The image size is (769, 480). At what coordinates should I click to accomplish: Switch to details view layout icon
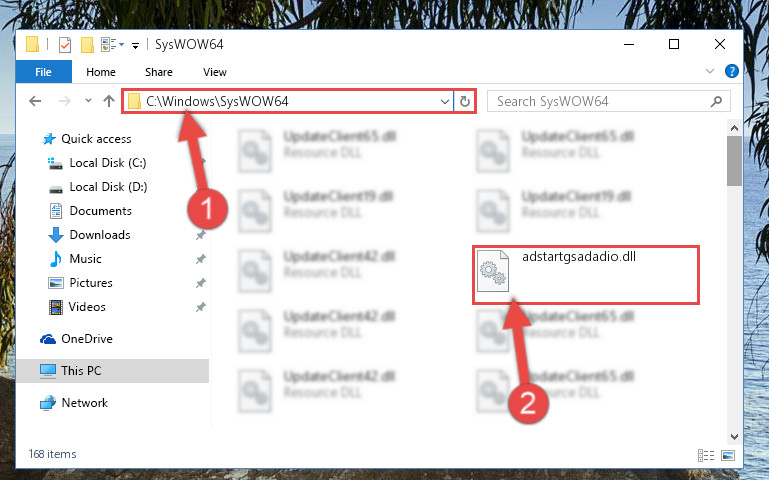point(706,455)
